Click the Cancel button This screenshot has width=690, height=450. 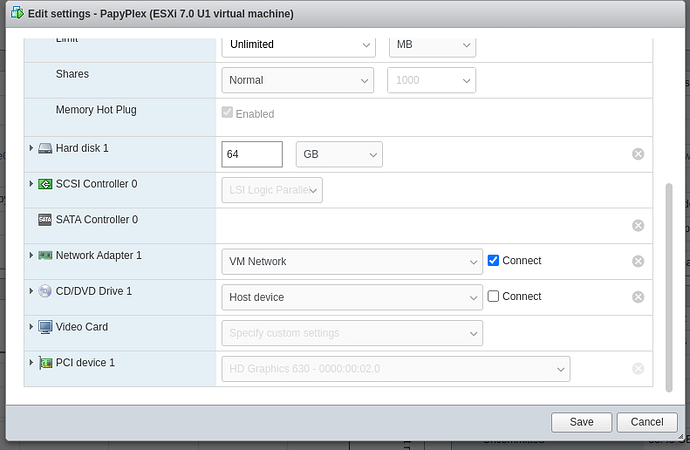tap(647, 422)
